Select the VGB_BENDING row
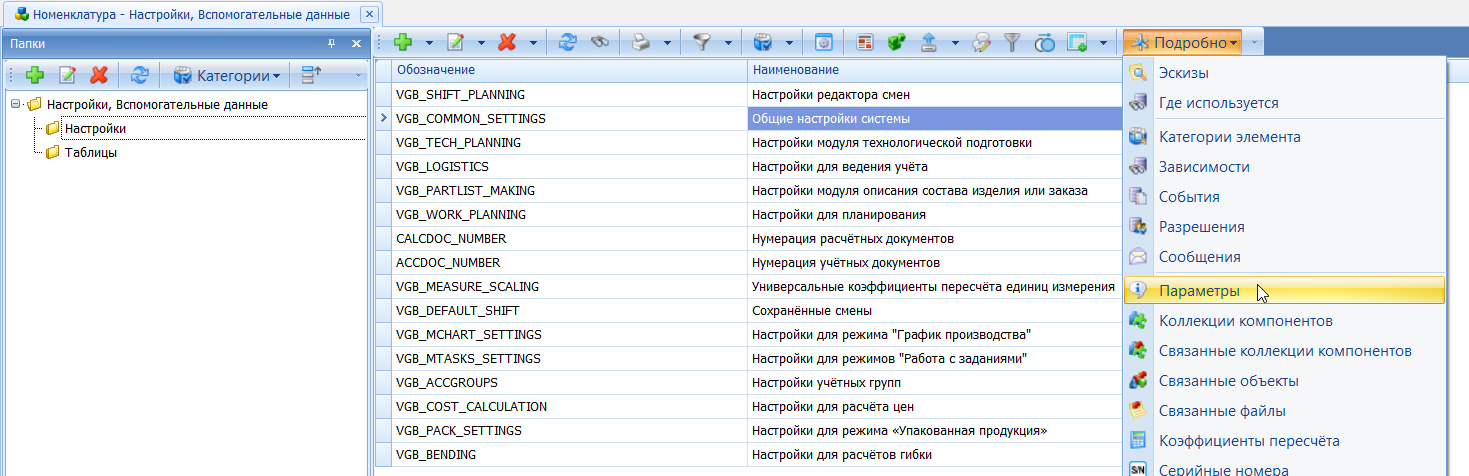The height and width of the screenshot is (476, 1469). (x=436, y=455)
